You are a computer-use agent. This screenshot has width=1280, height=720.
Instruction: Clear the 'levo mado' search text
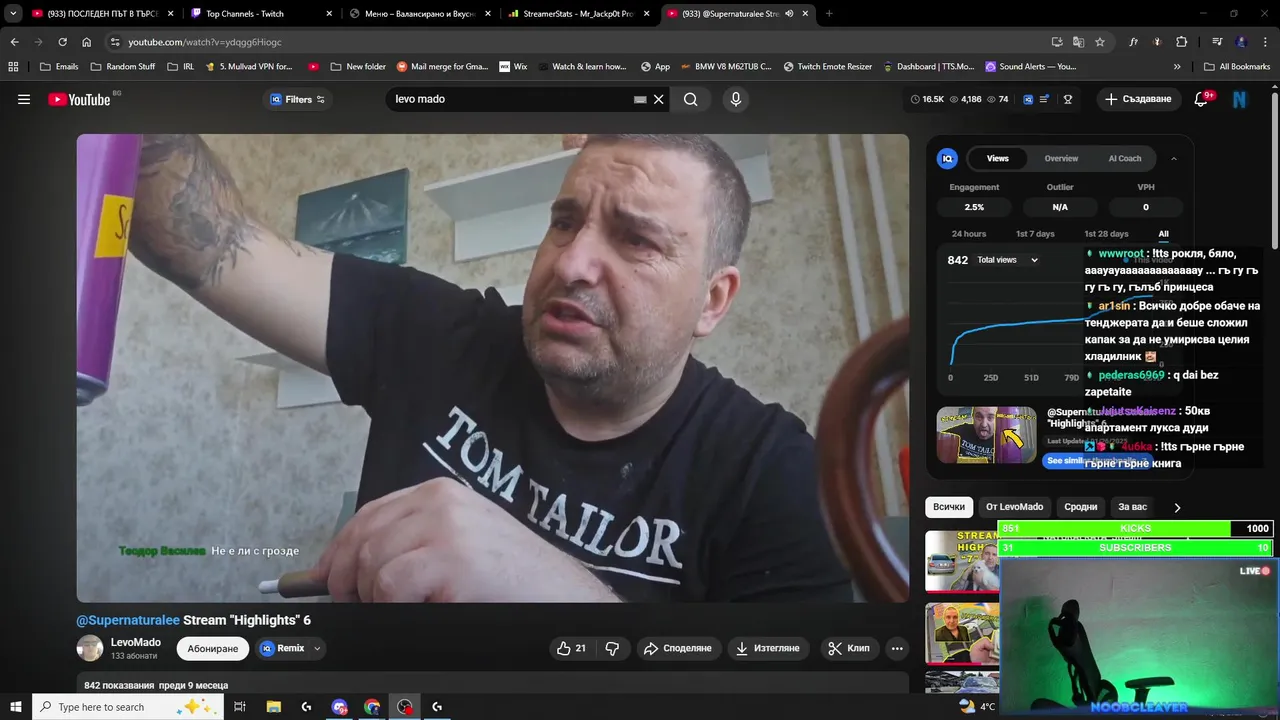point(659,99)
